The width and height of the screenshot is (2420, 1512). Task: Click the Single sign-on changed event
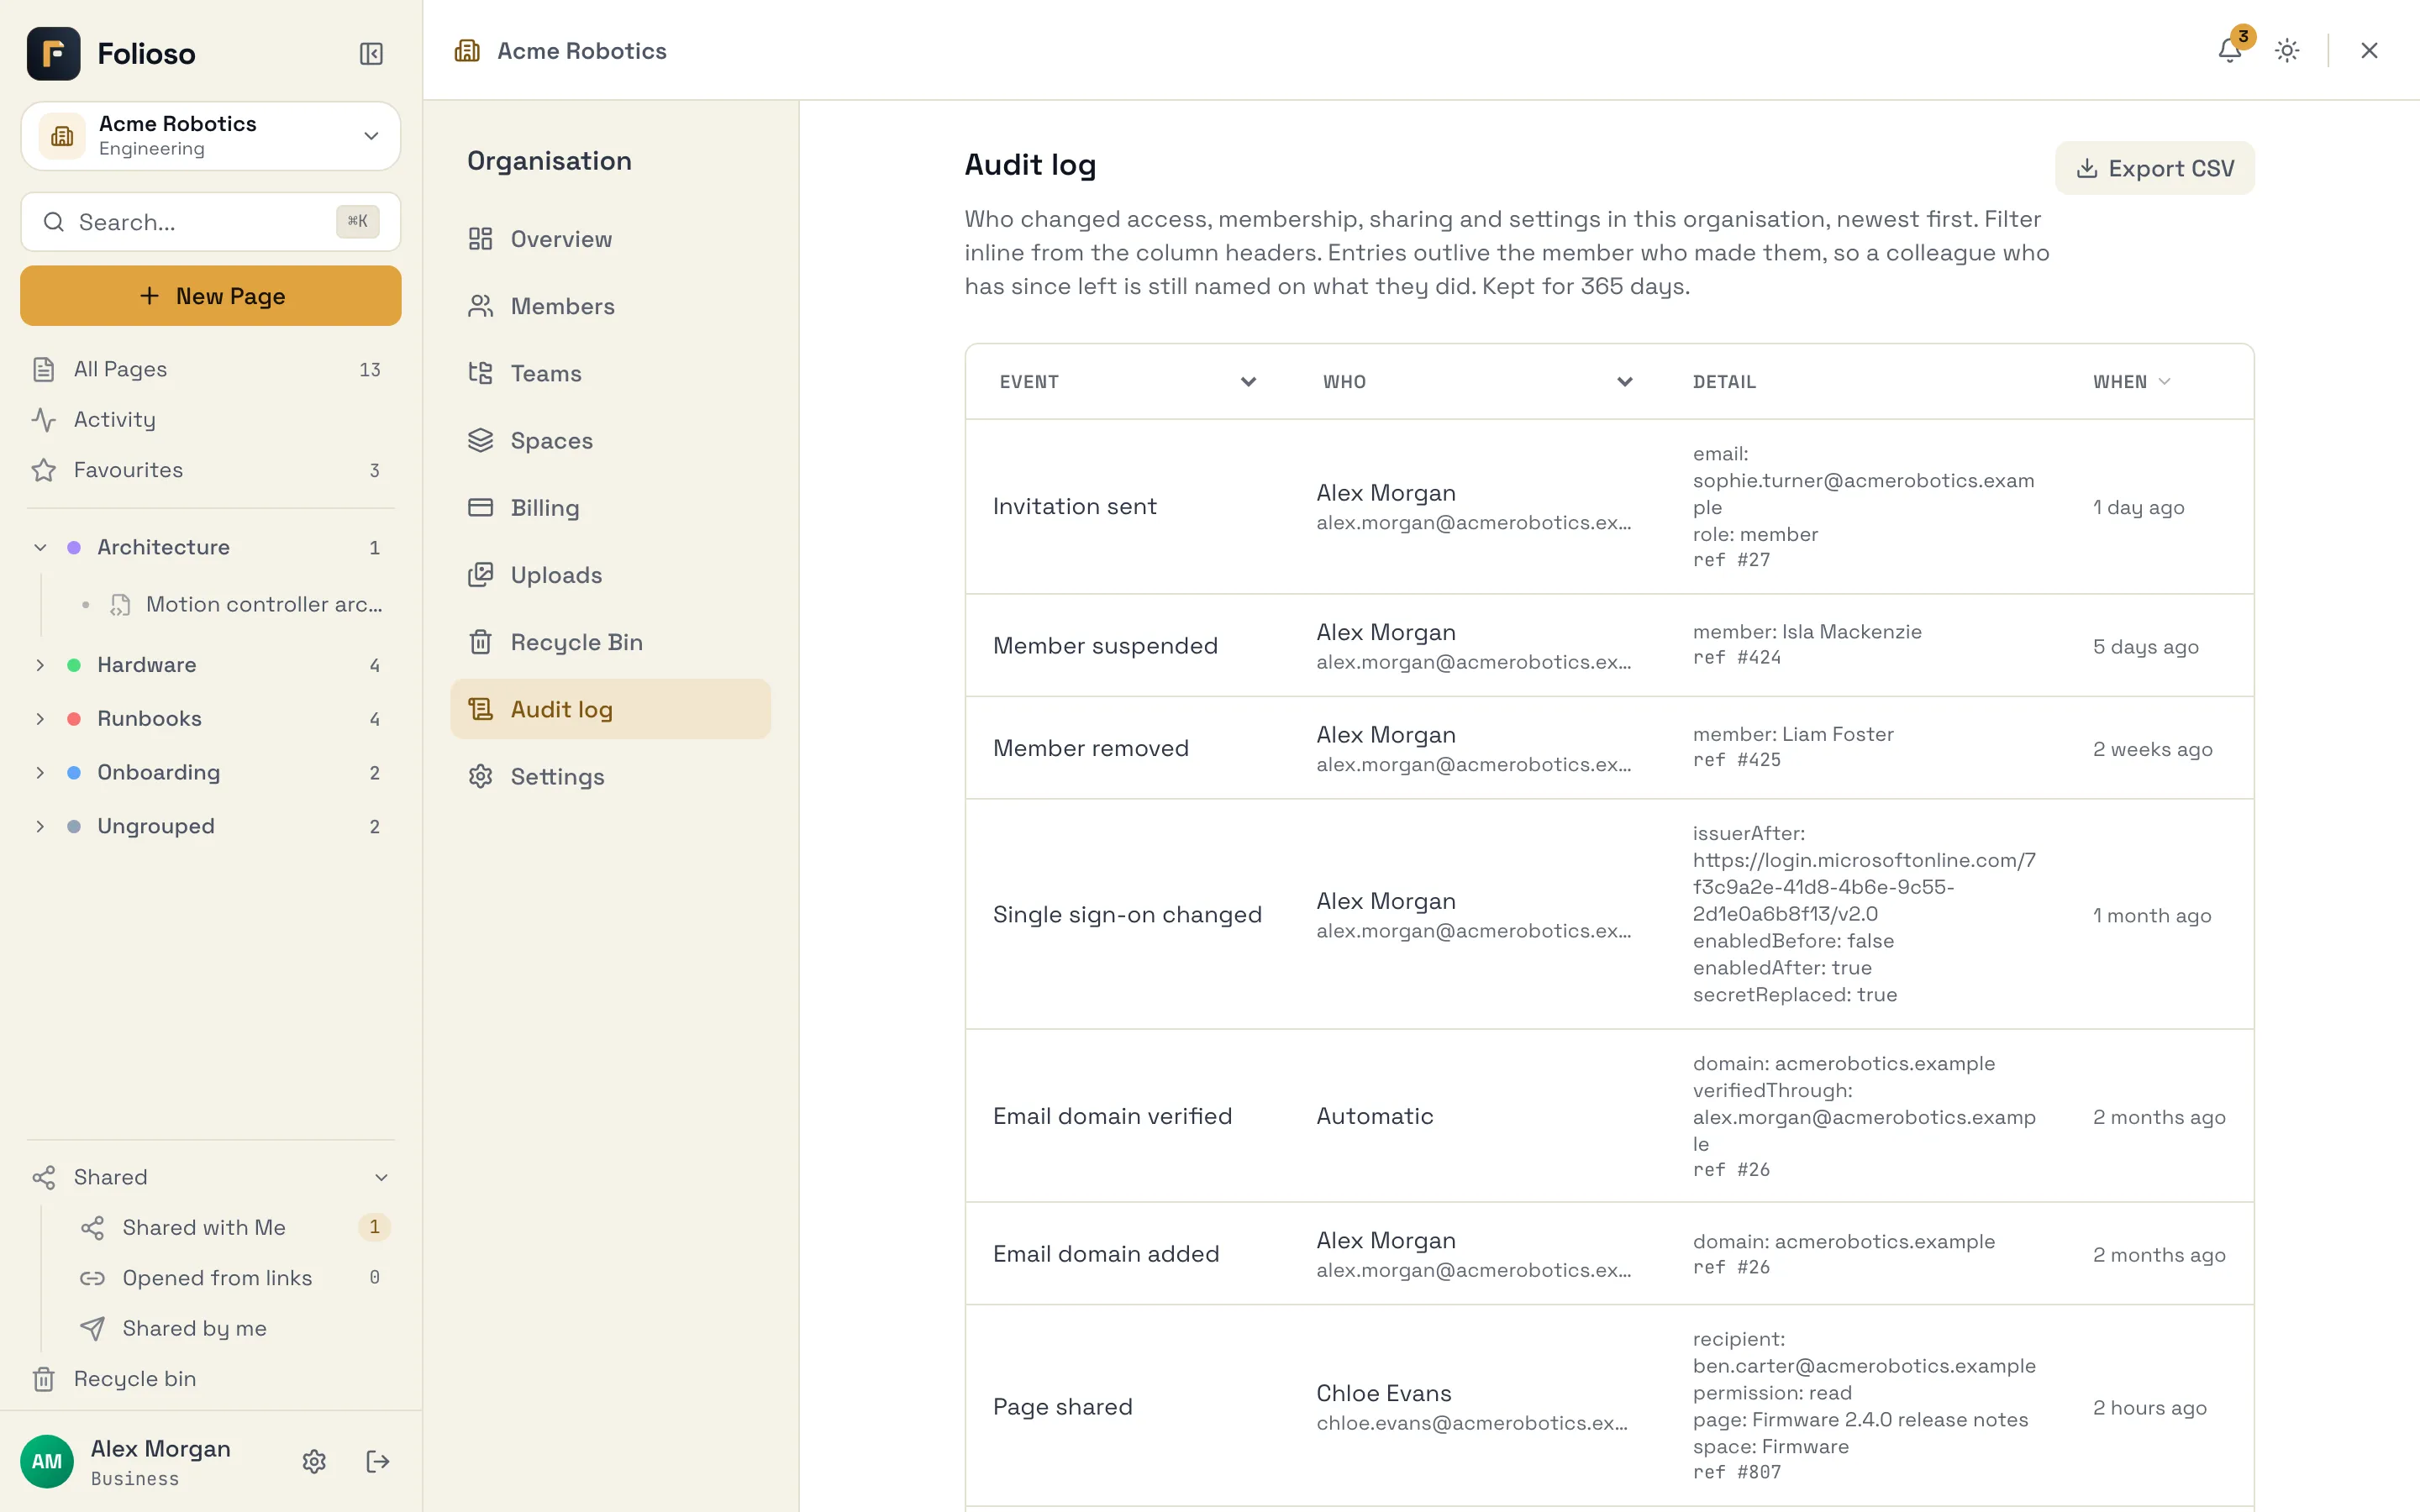click(1127, 914)
